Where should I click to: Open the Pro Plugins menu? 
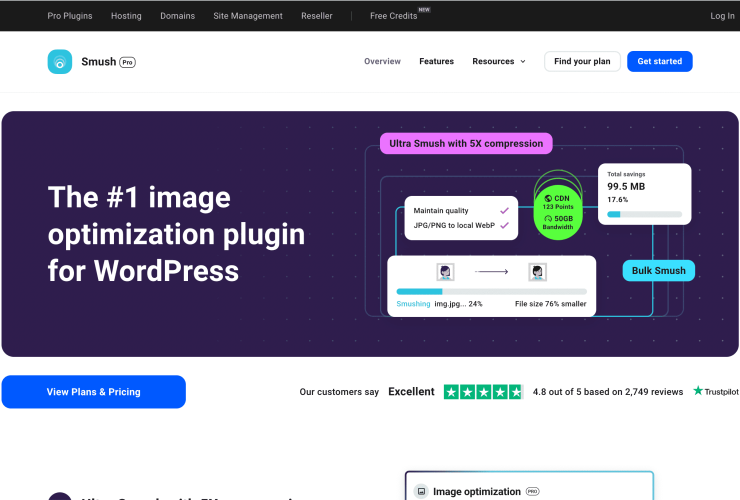tap(69, 16)
